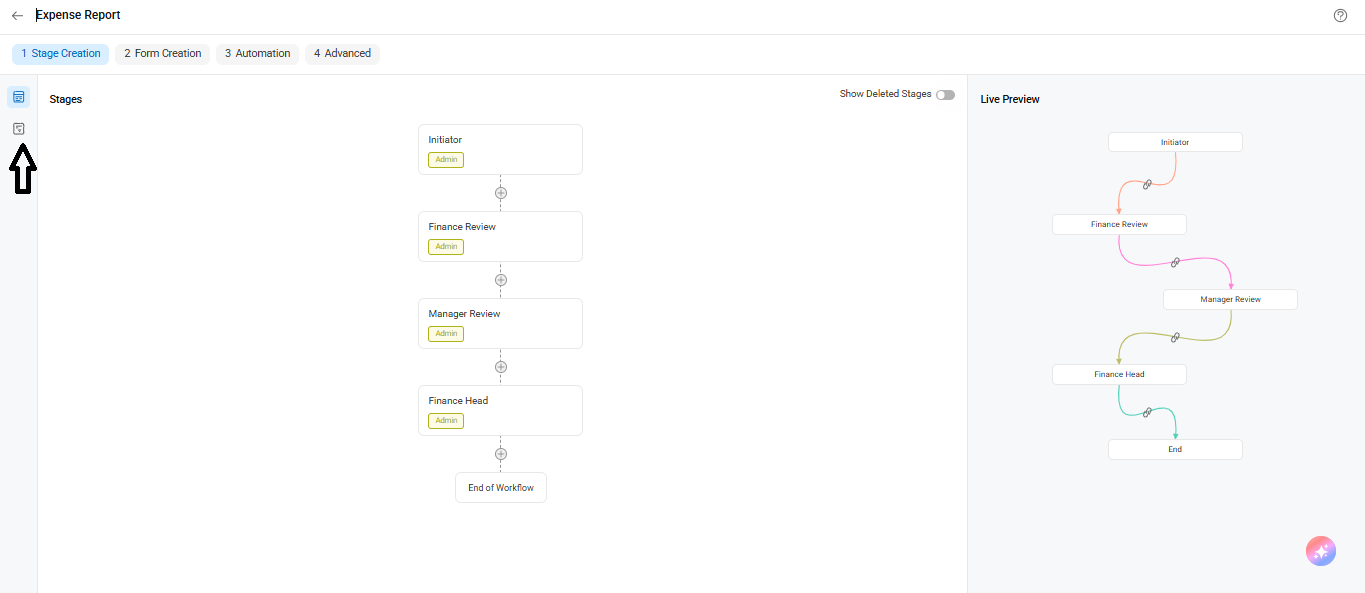Click link icon between Initiator and Finance Review preview
Image resolution: width=1365 pixels, height=593 pixels.
1147,184
